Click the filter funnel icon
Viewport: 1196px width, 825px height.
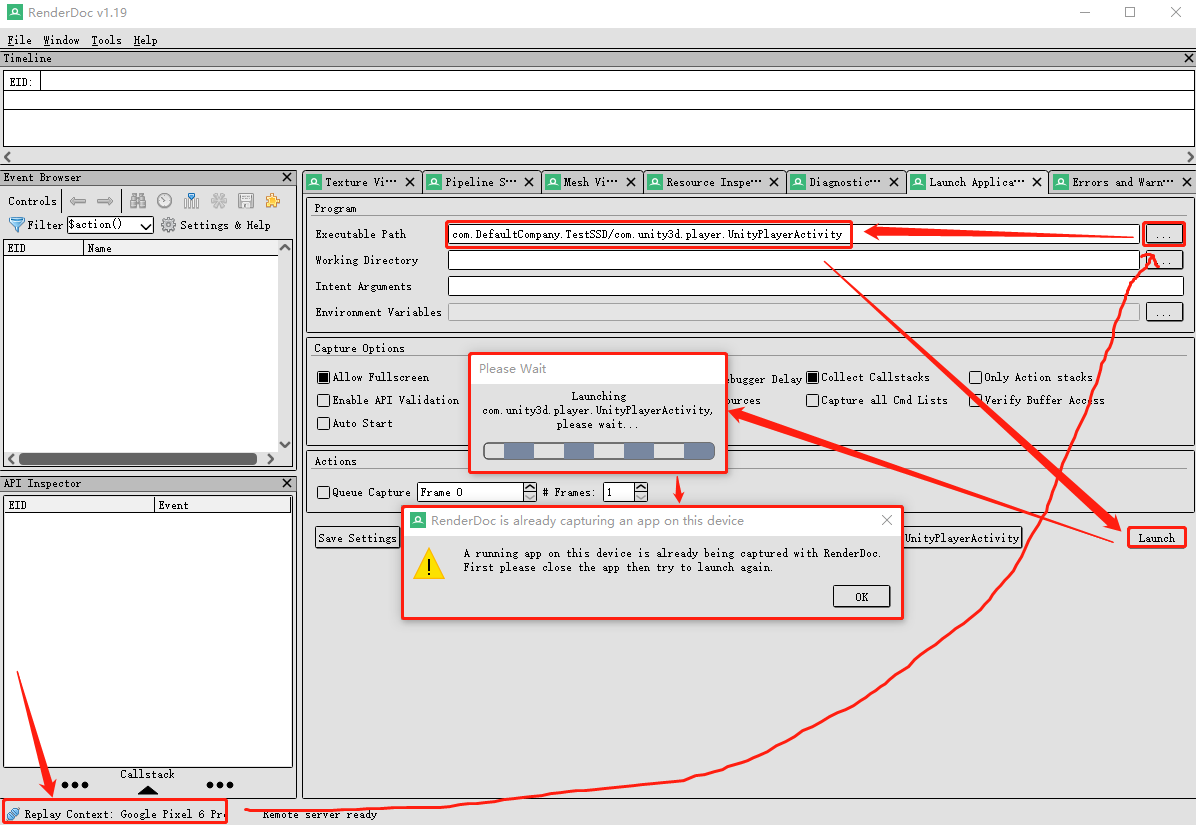(16, 224)
